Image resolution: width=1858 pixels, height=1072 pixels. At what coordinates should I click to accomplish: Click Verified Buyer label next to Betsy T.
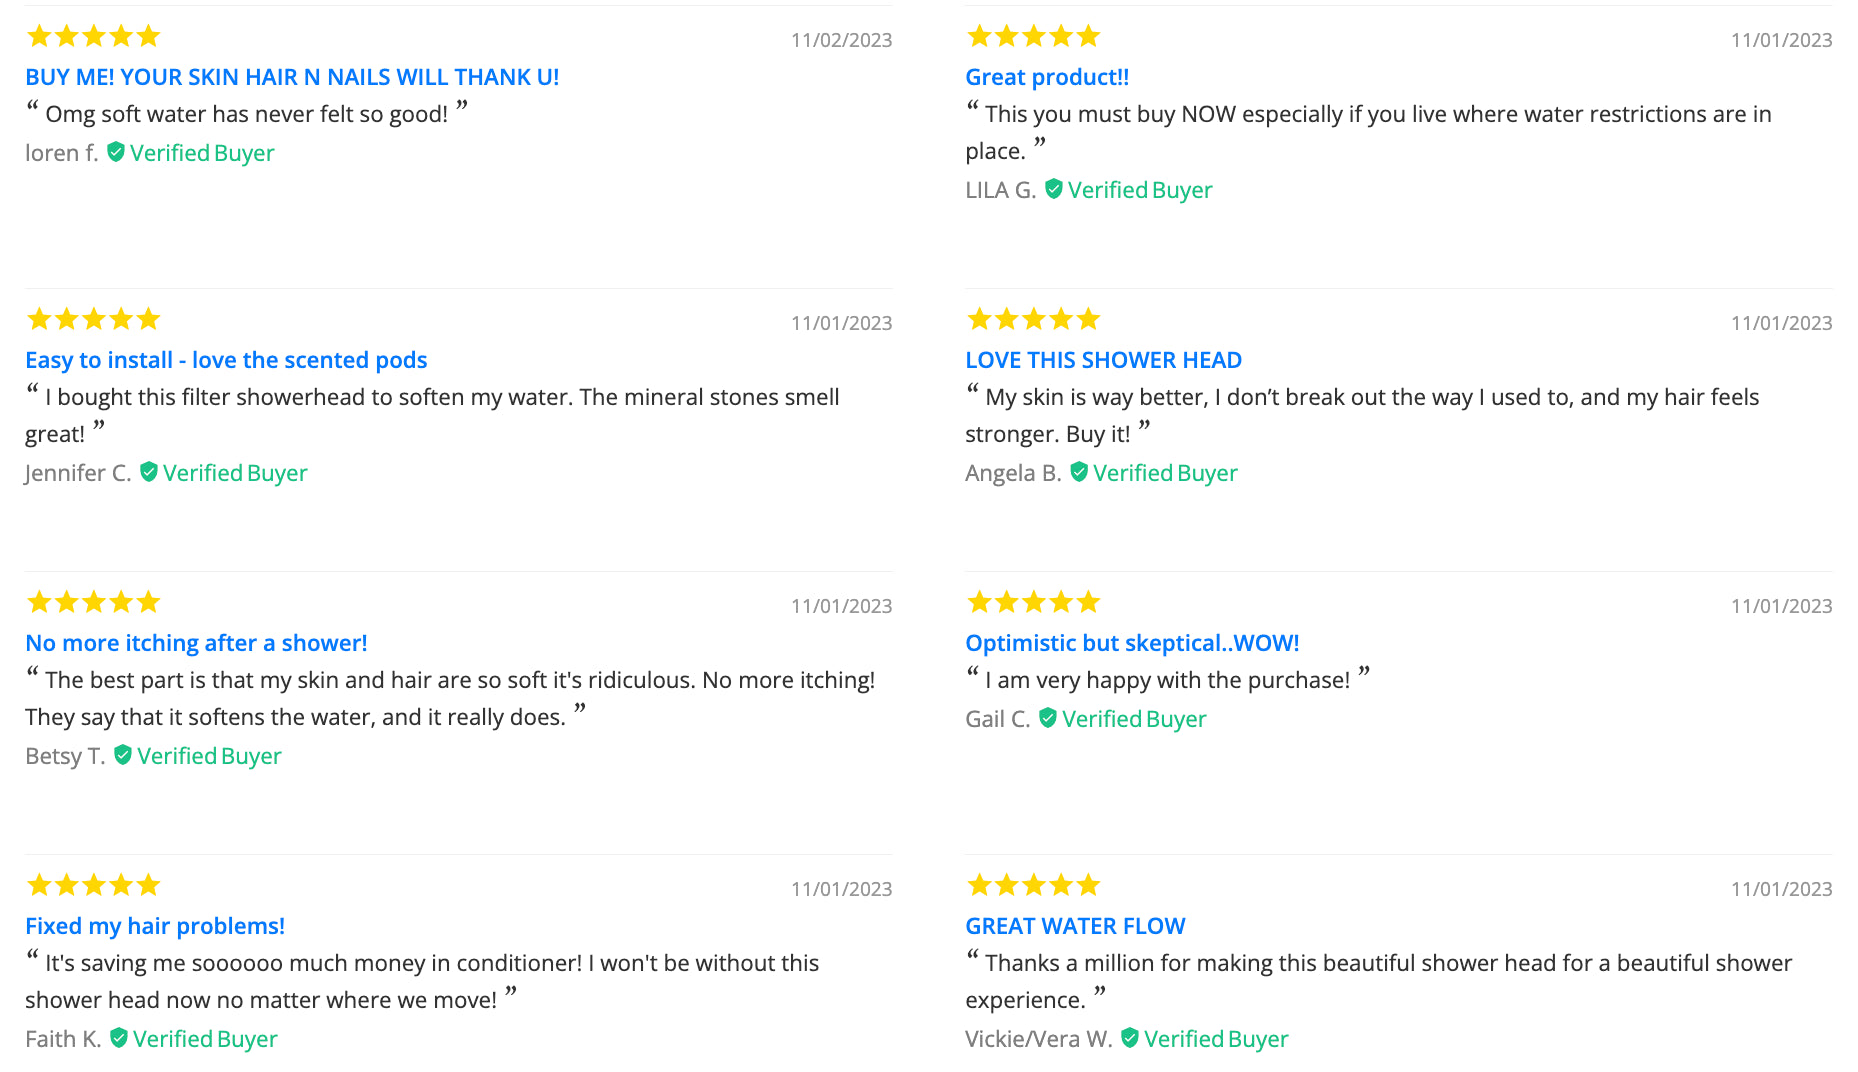(209, 756)
